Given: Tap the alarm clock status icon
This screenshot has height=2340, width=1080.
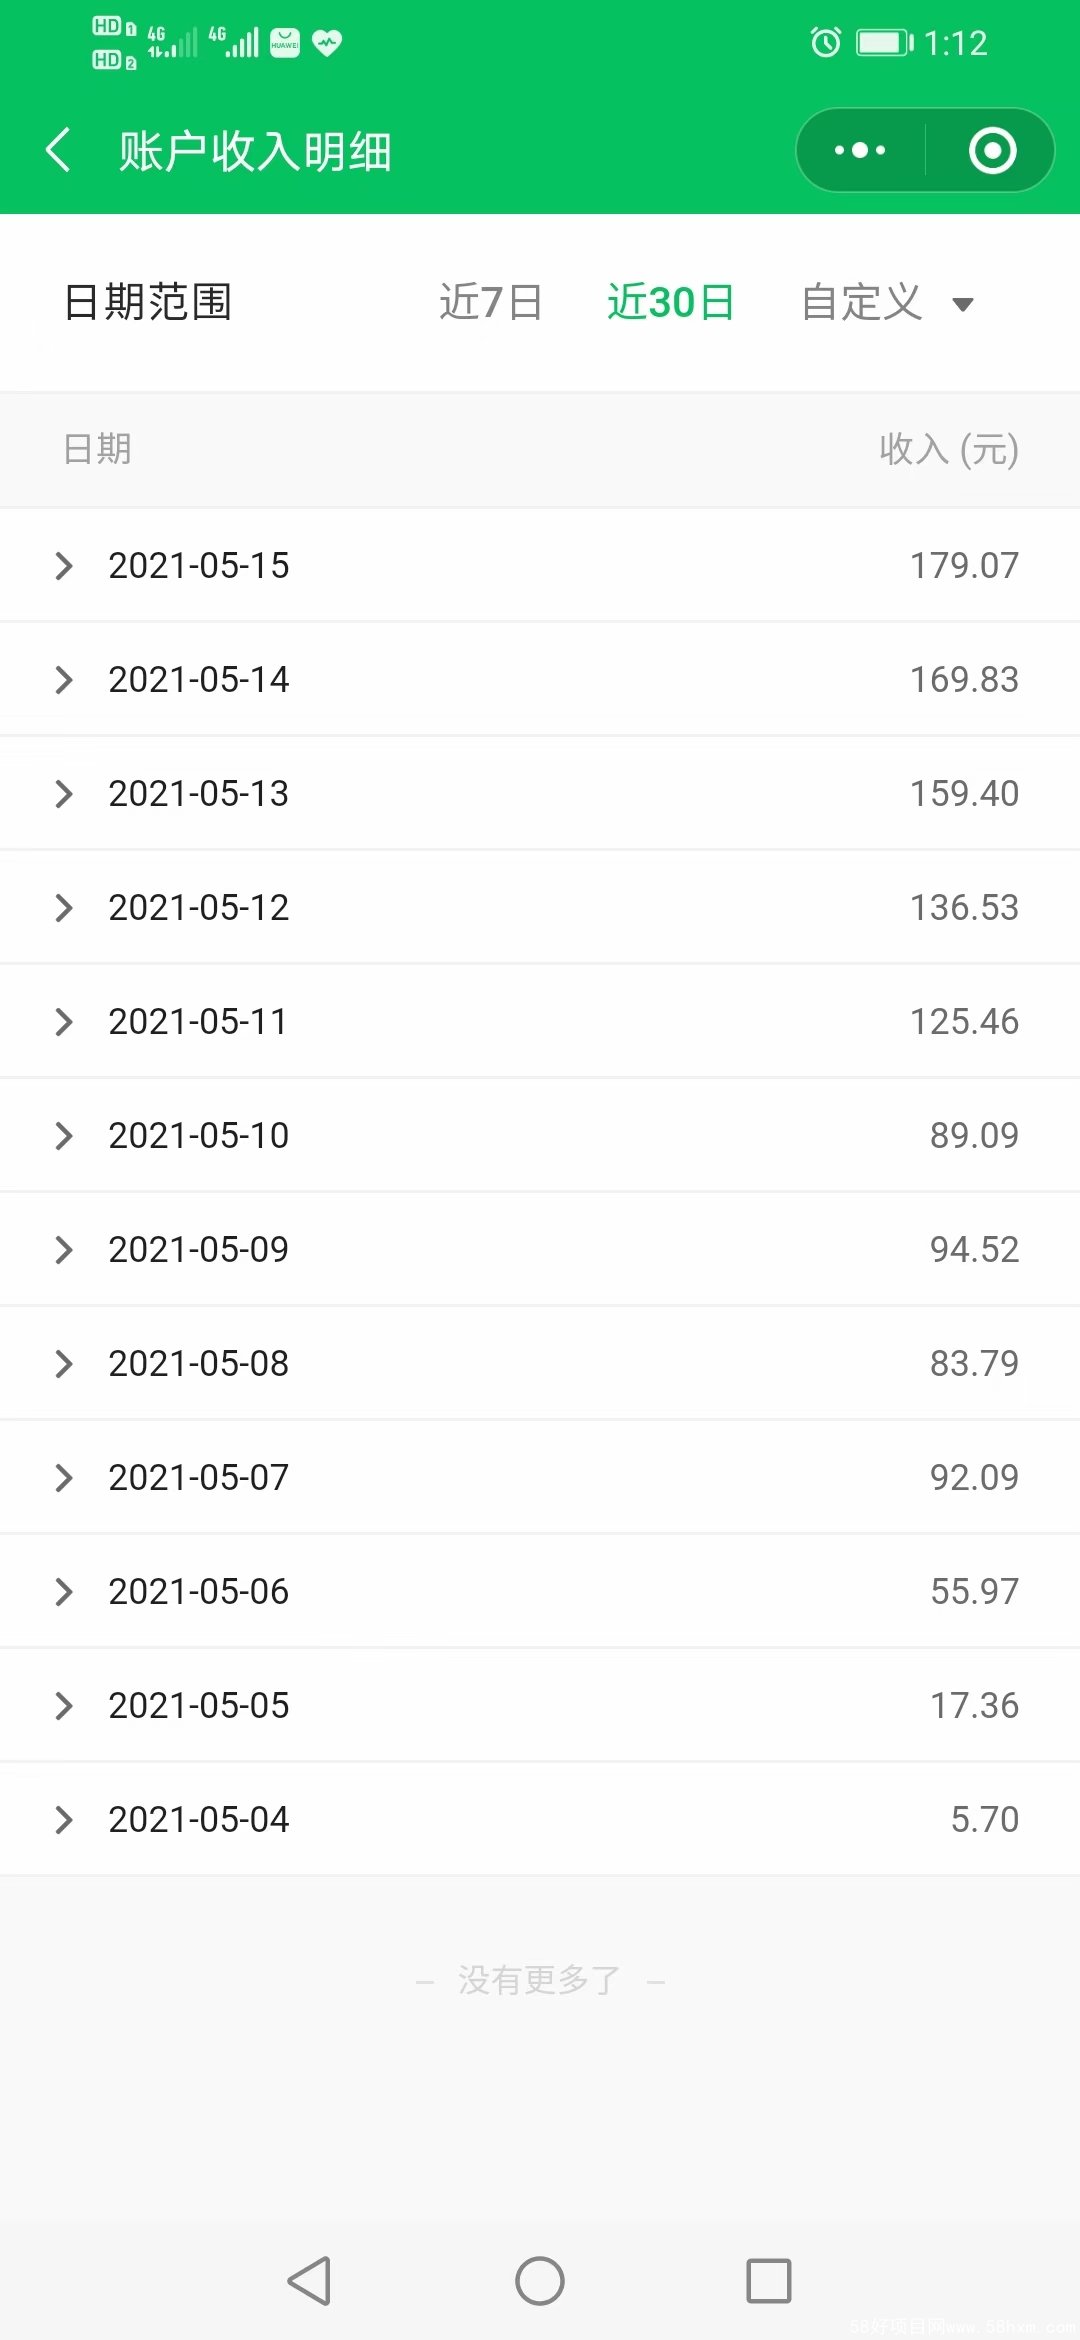Looking at the screenshot, I should (825, 42).
